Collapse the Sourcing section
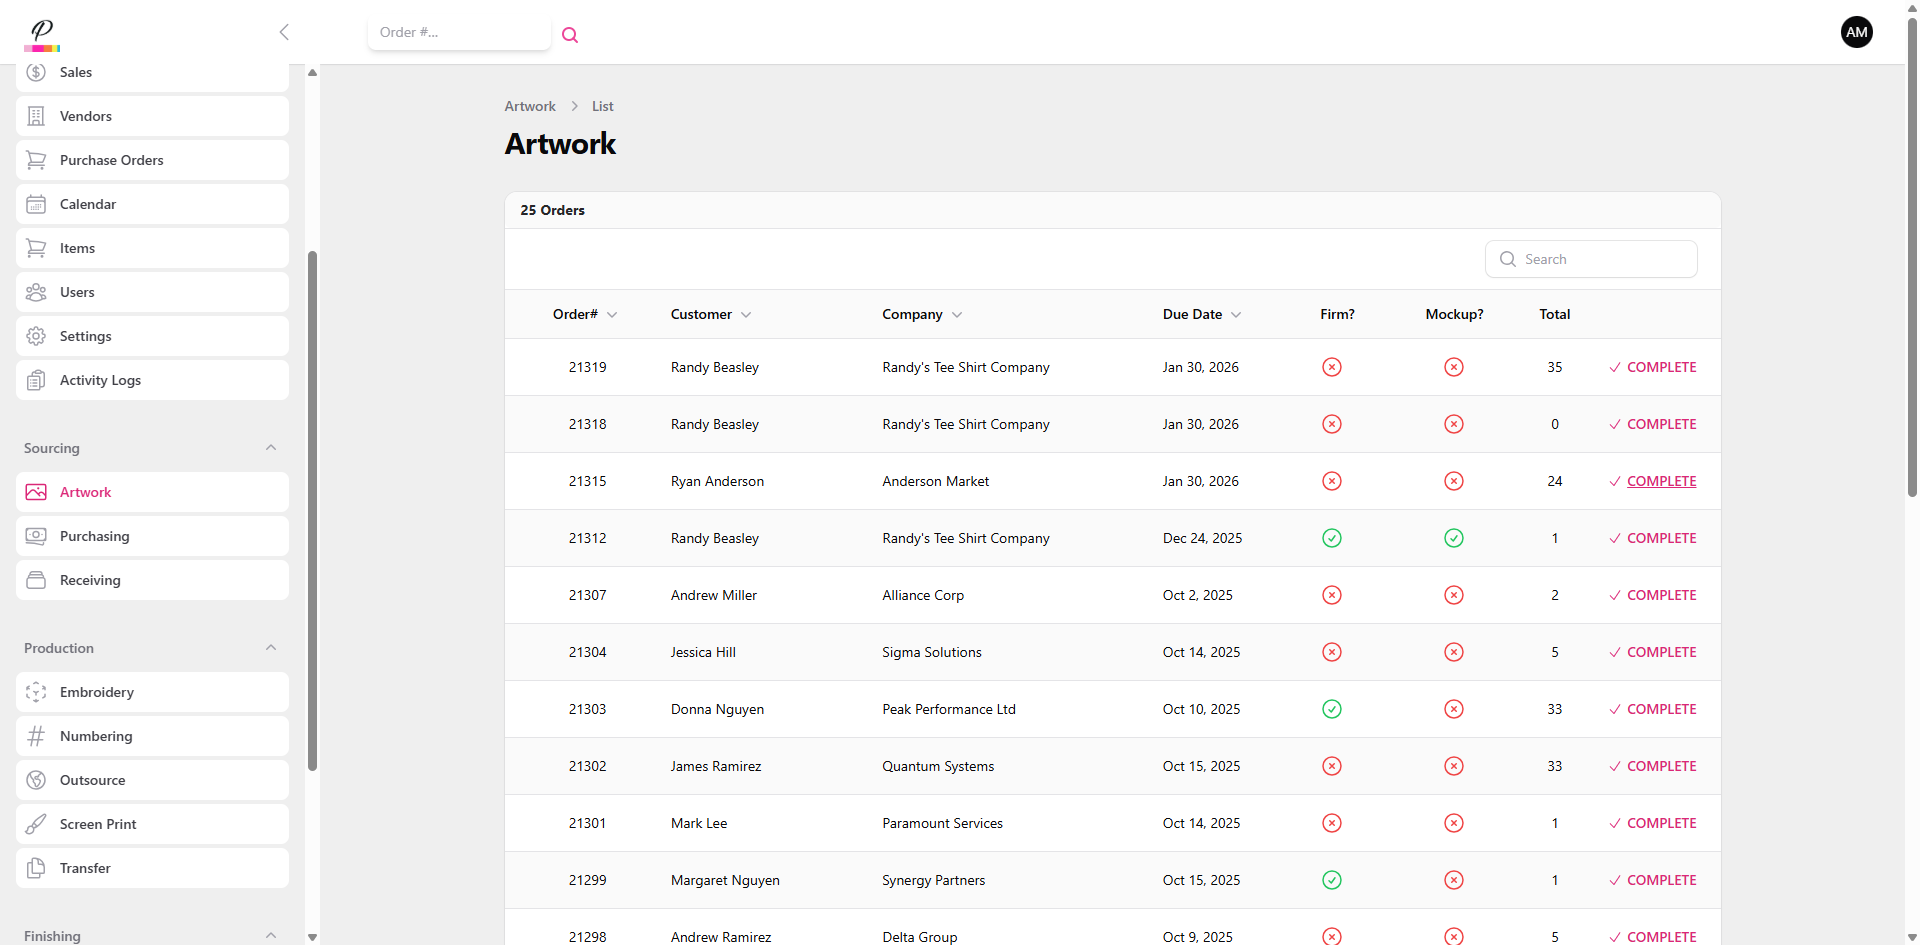The height and width of the screenshot is (945, 1920). [x=270, y=448]
